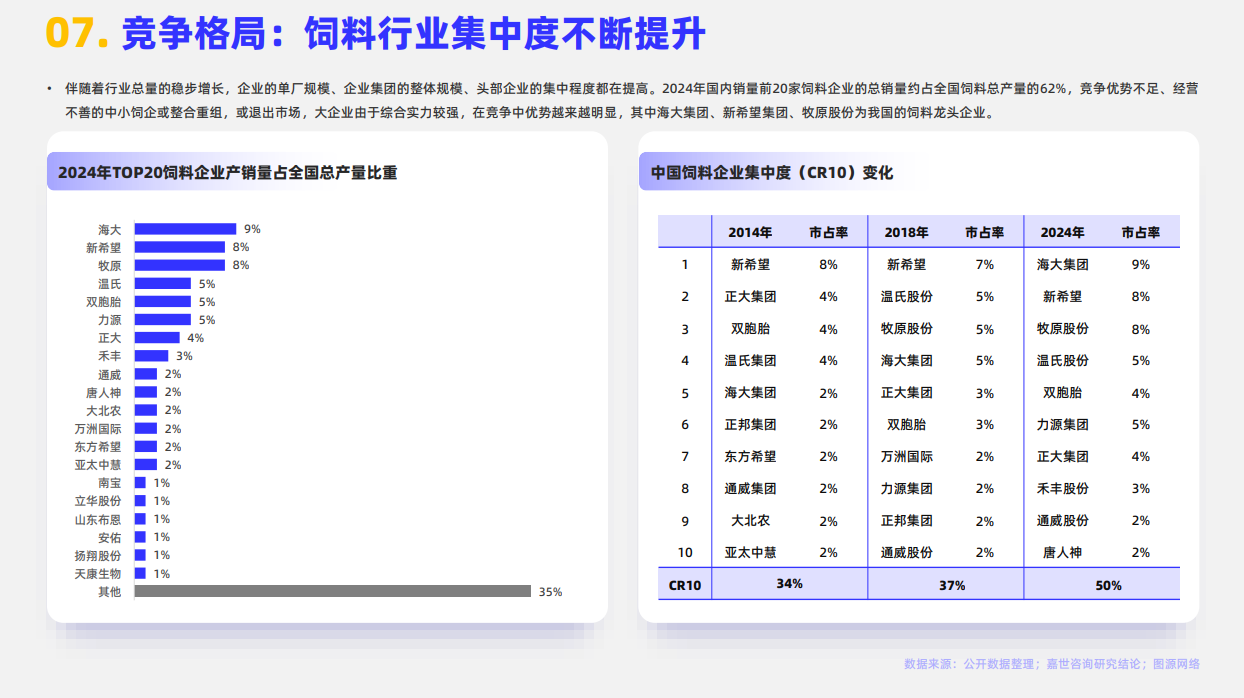Select the 山东布恩 label in the bar chart
1244x698 pixels.
click(x=98, y=519)
